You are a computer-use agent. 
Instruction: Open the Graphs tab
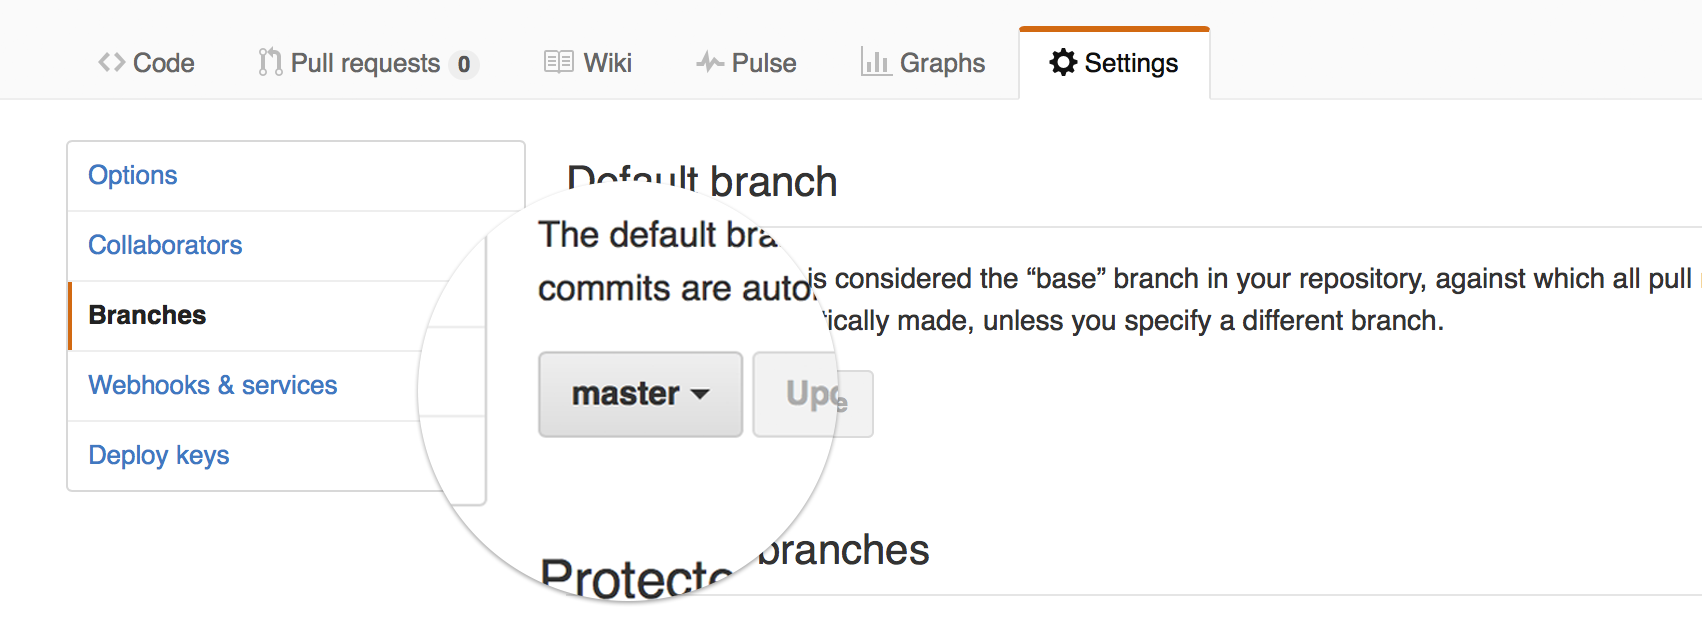pos(942,63)
